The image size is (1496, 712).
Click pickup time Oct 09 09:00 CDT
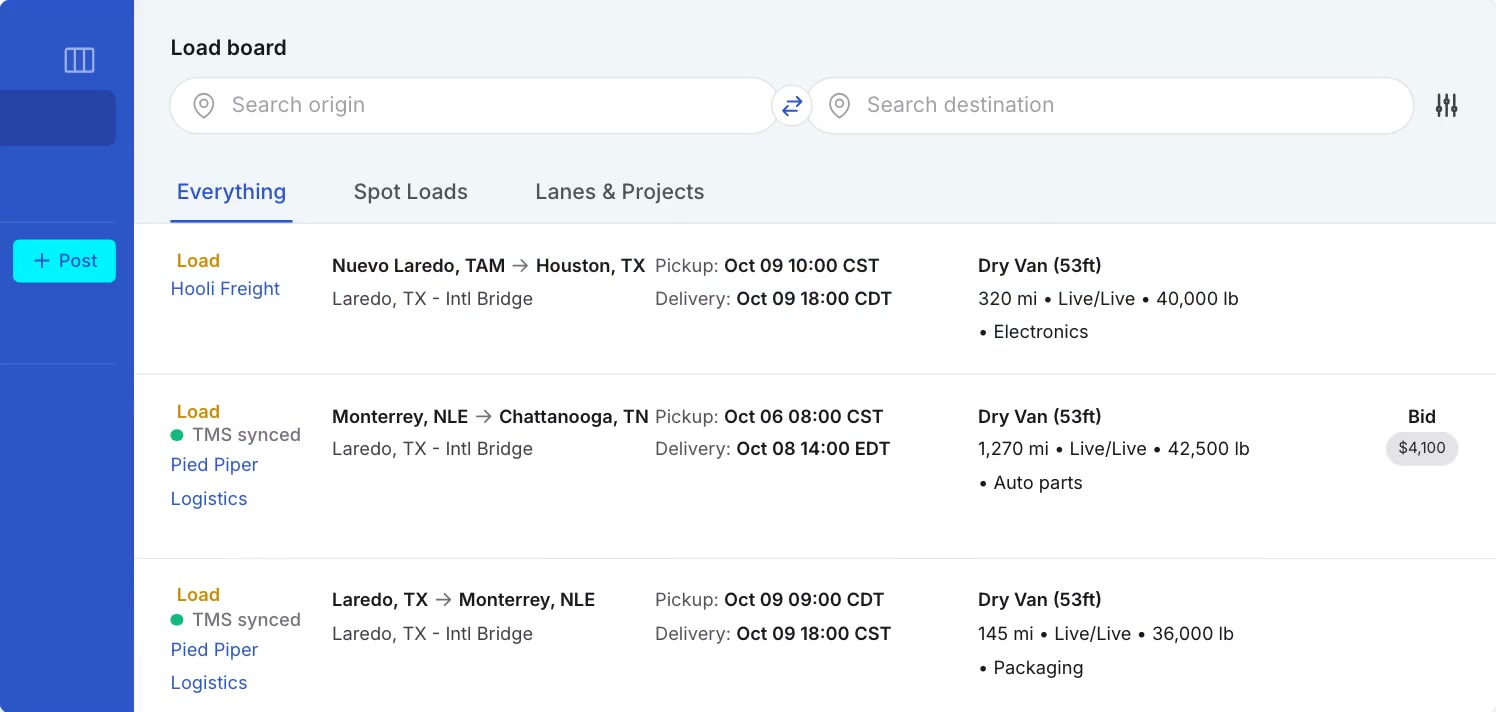(x=804, y=600)
